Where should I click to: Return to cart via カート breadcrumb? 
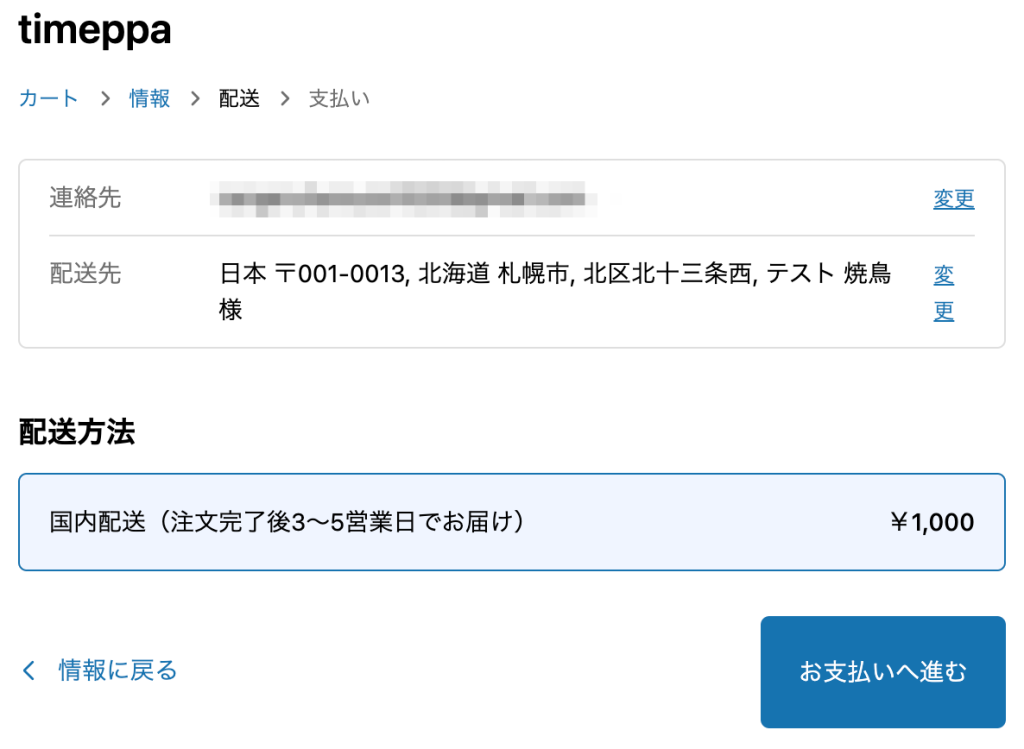[x=47, y=98]
